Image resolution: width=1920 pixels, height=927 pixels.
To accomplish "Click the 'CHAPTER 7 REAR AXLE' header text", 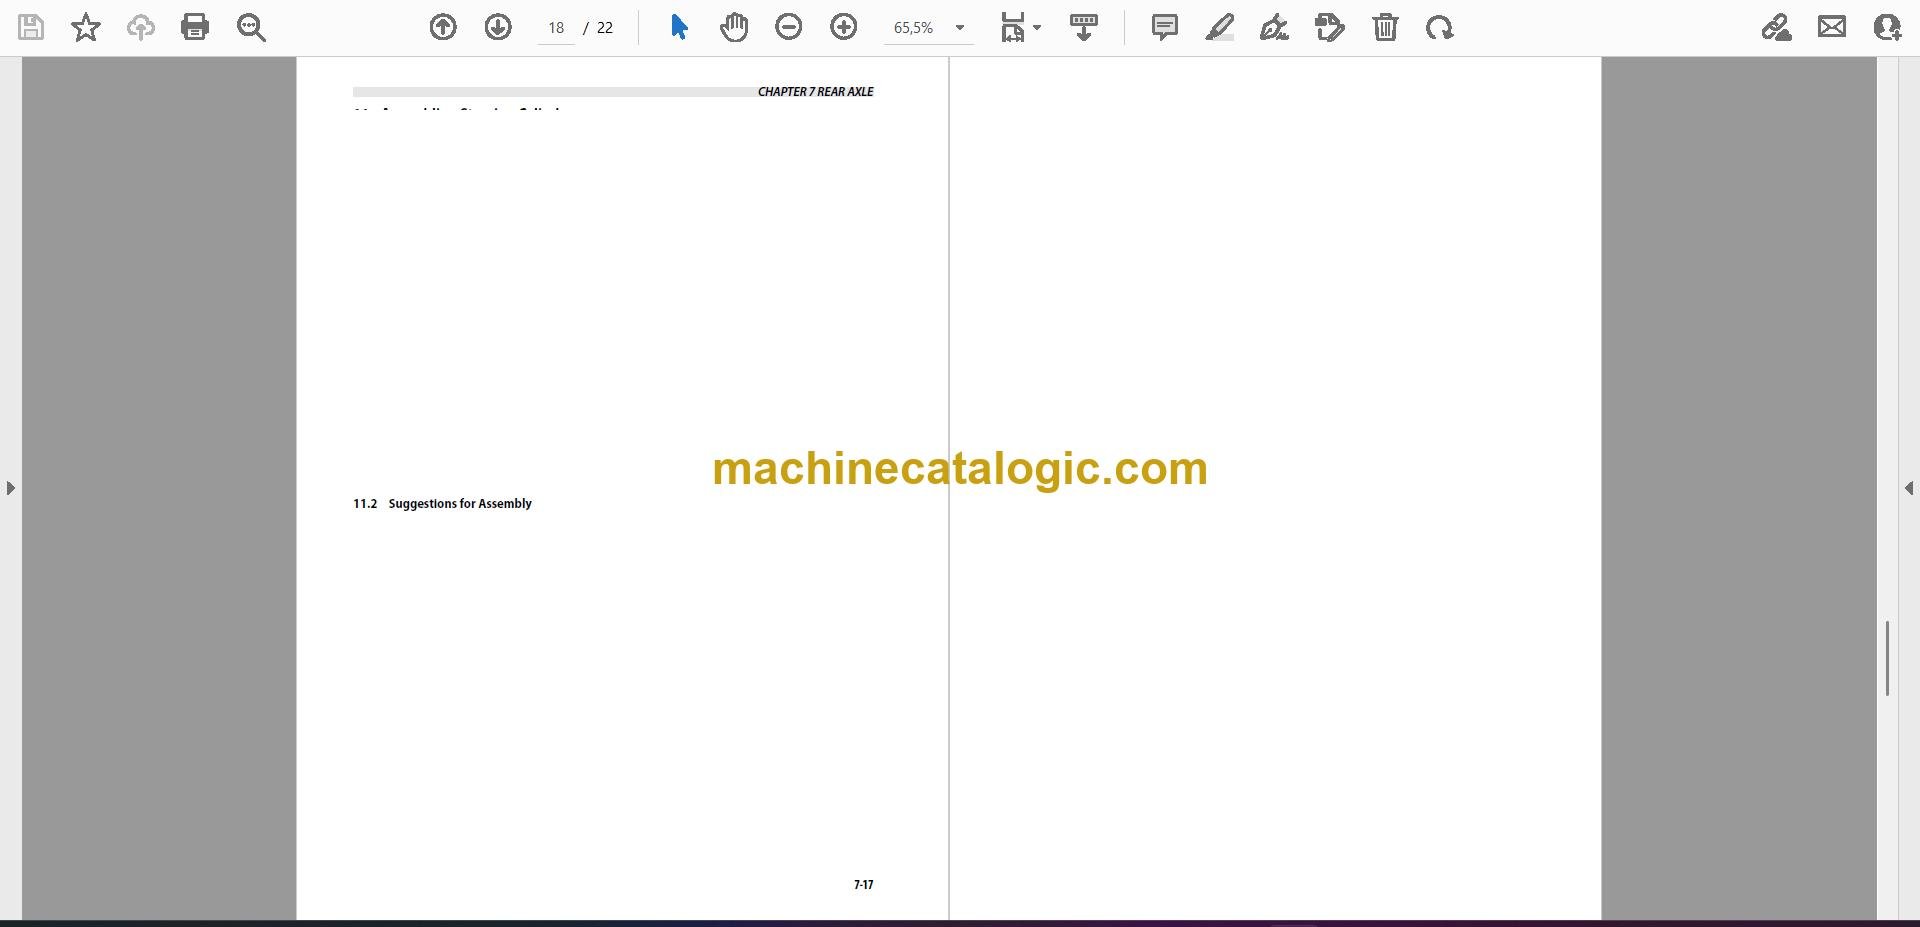I will pos(815,92).
